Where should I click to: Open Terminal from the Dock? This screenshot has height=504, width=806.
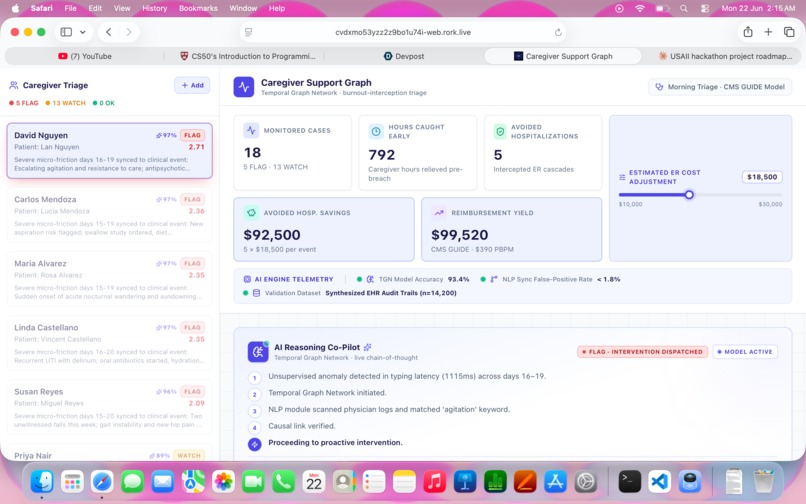[x=630, y=482]
